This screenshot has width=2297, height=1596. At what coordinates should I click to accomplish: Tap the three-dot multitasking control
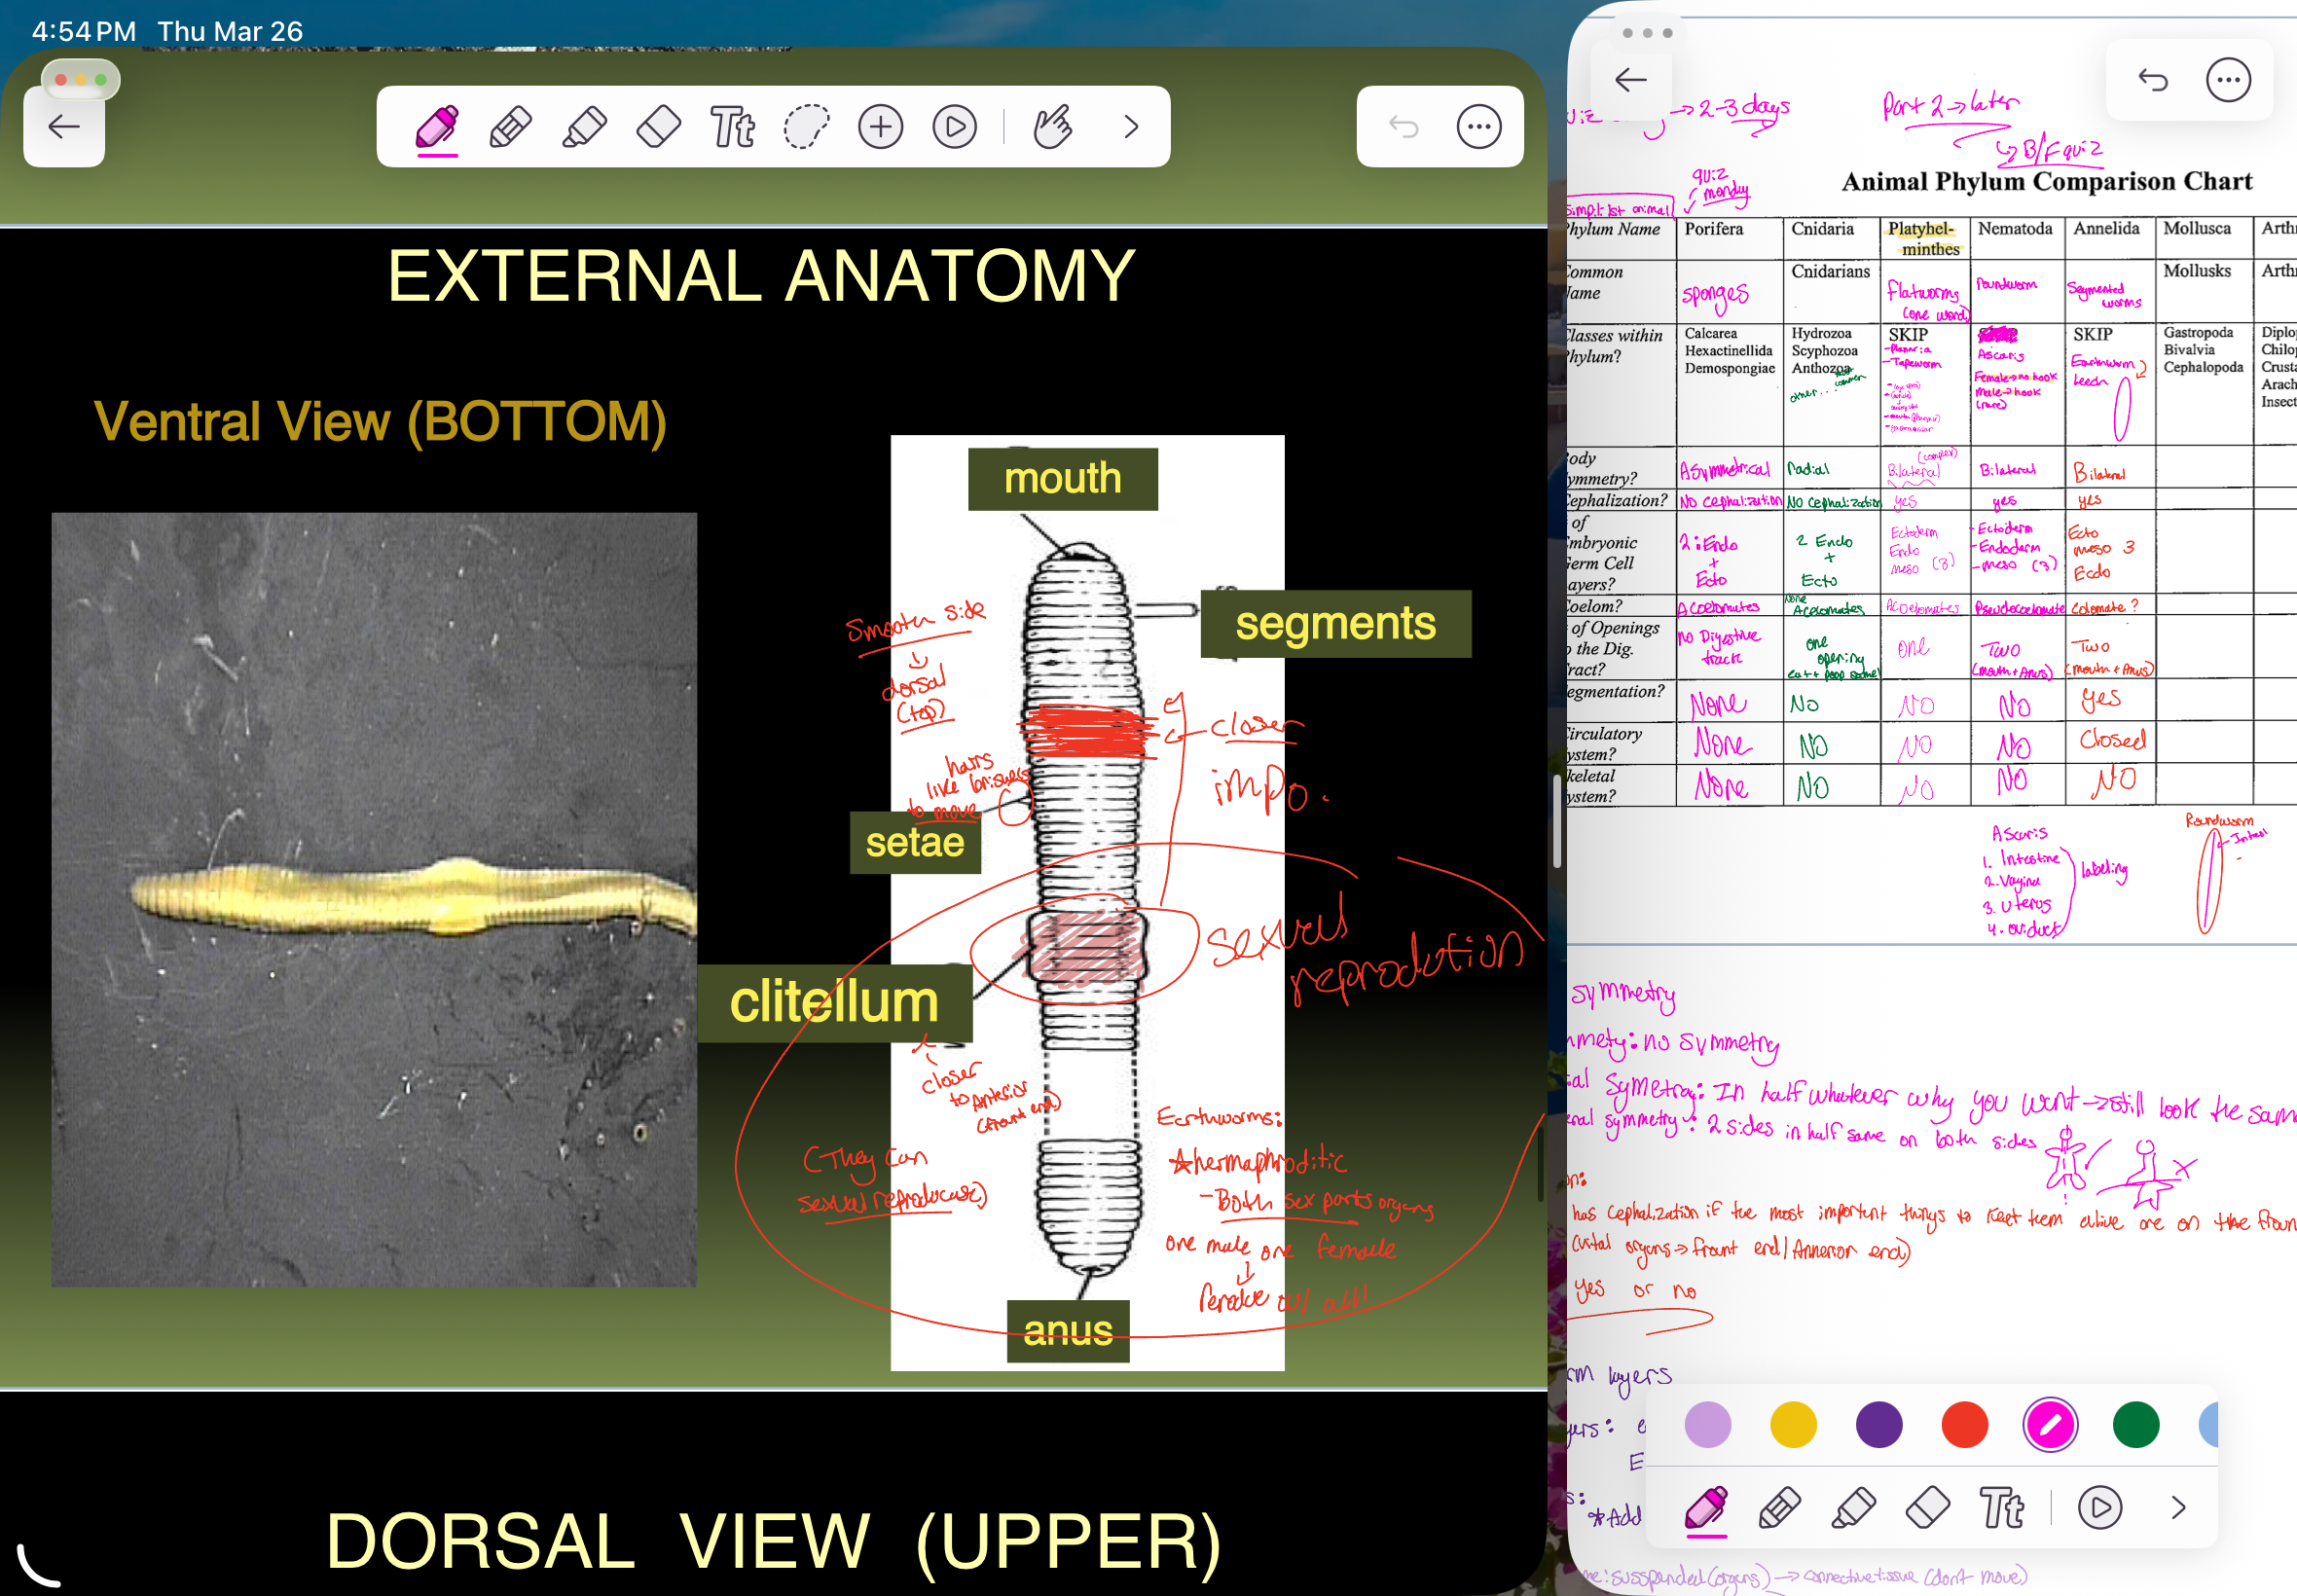tap(1647, 33)
